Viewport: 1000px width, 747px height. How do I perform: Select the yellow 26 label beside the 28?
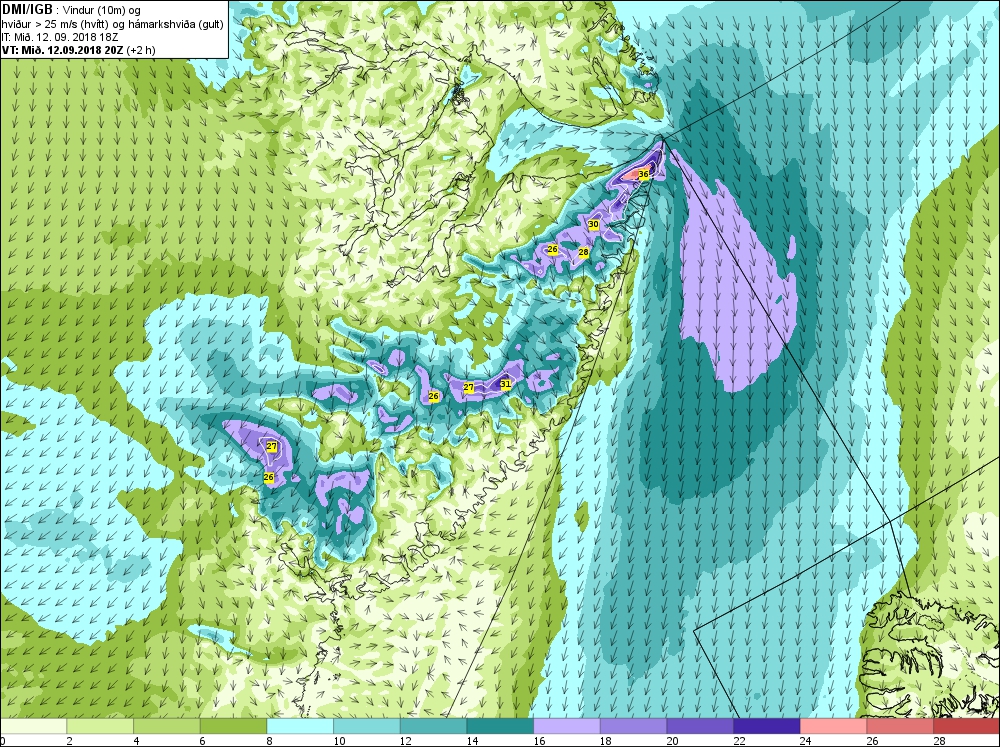[552, 249]
